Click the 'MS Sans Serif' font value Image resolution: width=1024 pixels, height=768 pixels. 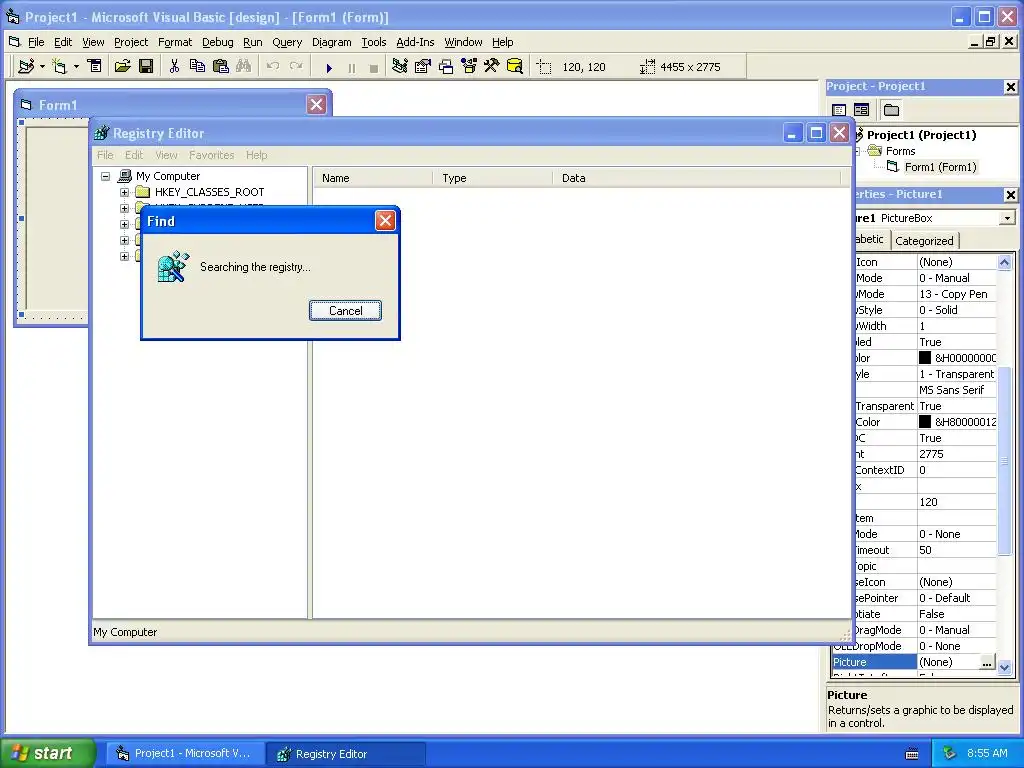(957, 391)
